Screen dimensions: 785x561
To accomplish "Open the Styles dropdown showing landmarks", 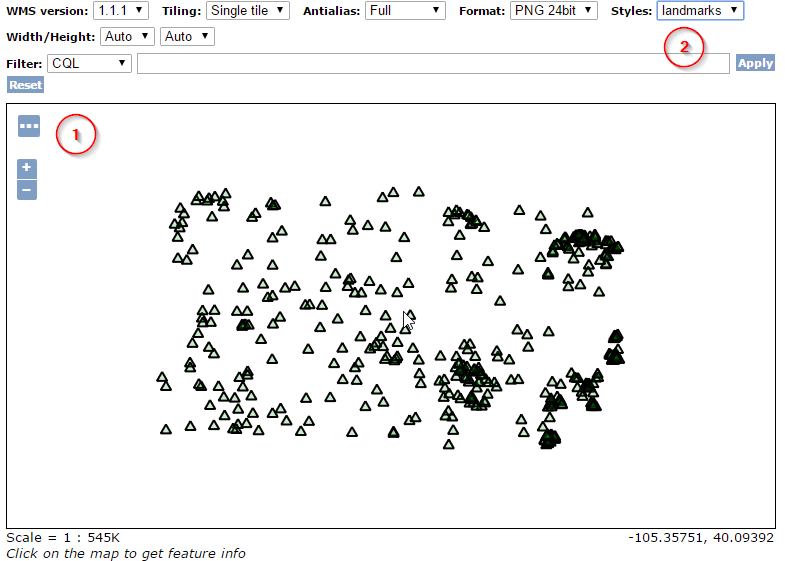I will pos(700,11).
